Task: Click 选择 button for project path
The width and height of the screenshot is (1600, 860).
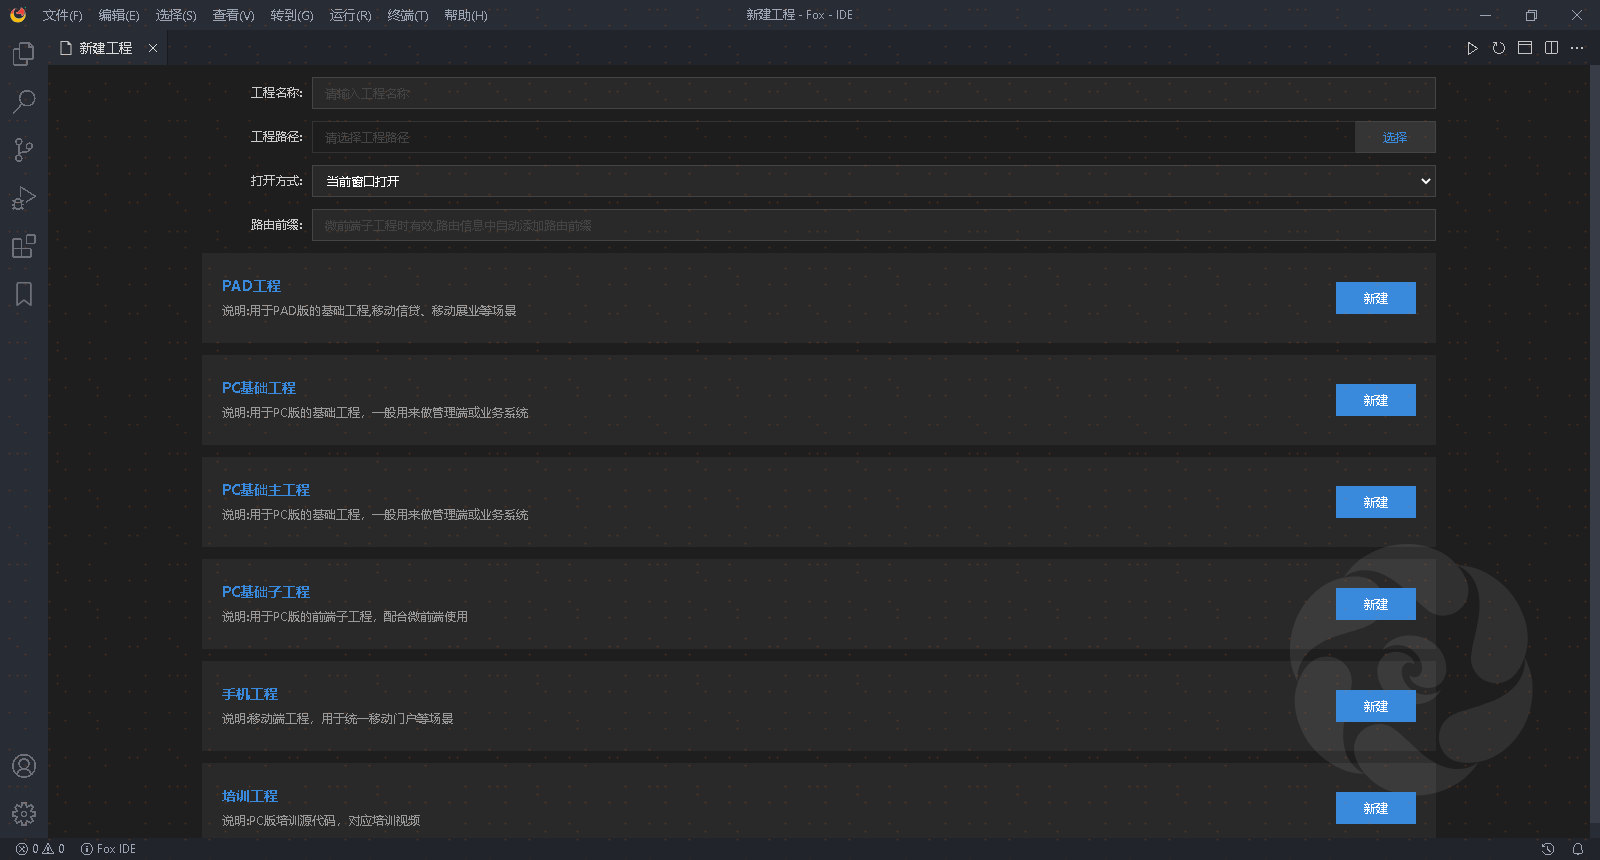Action: (1394, 137)
